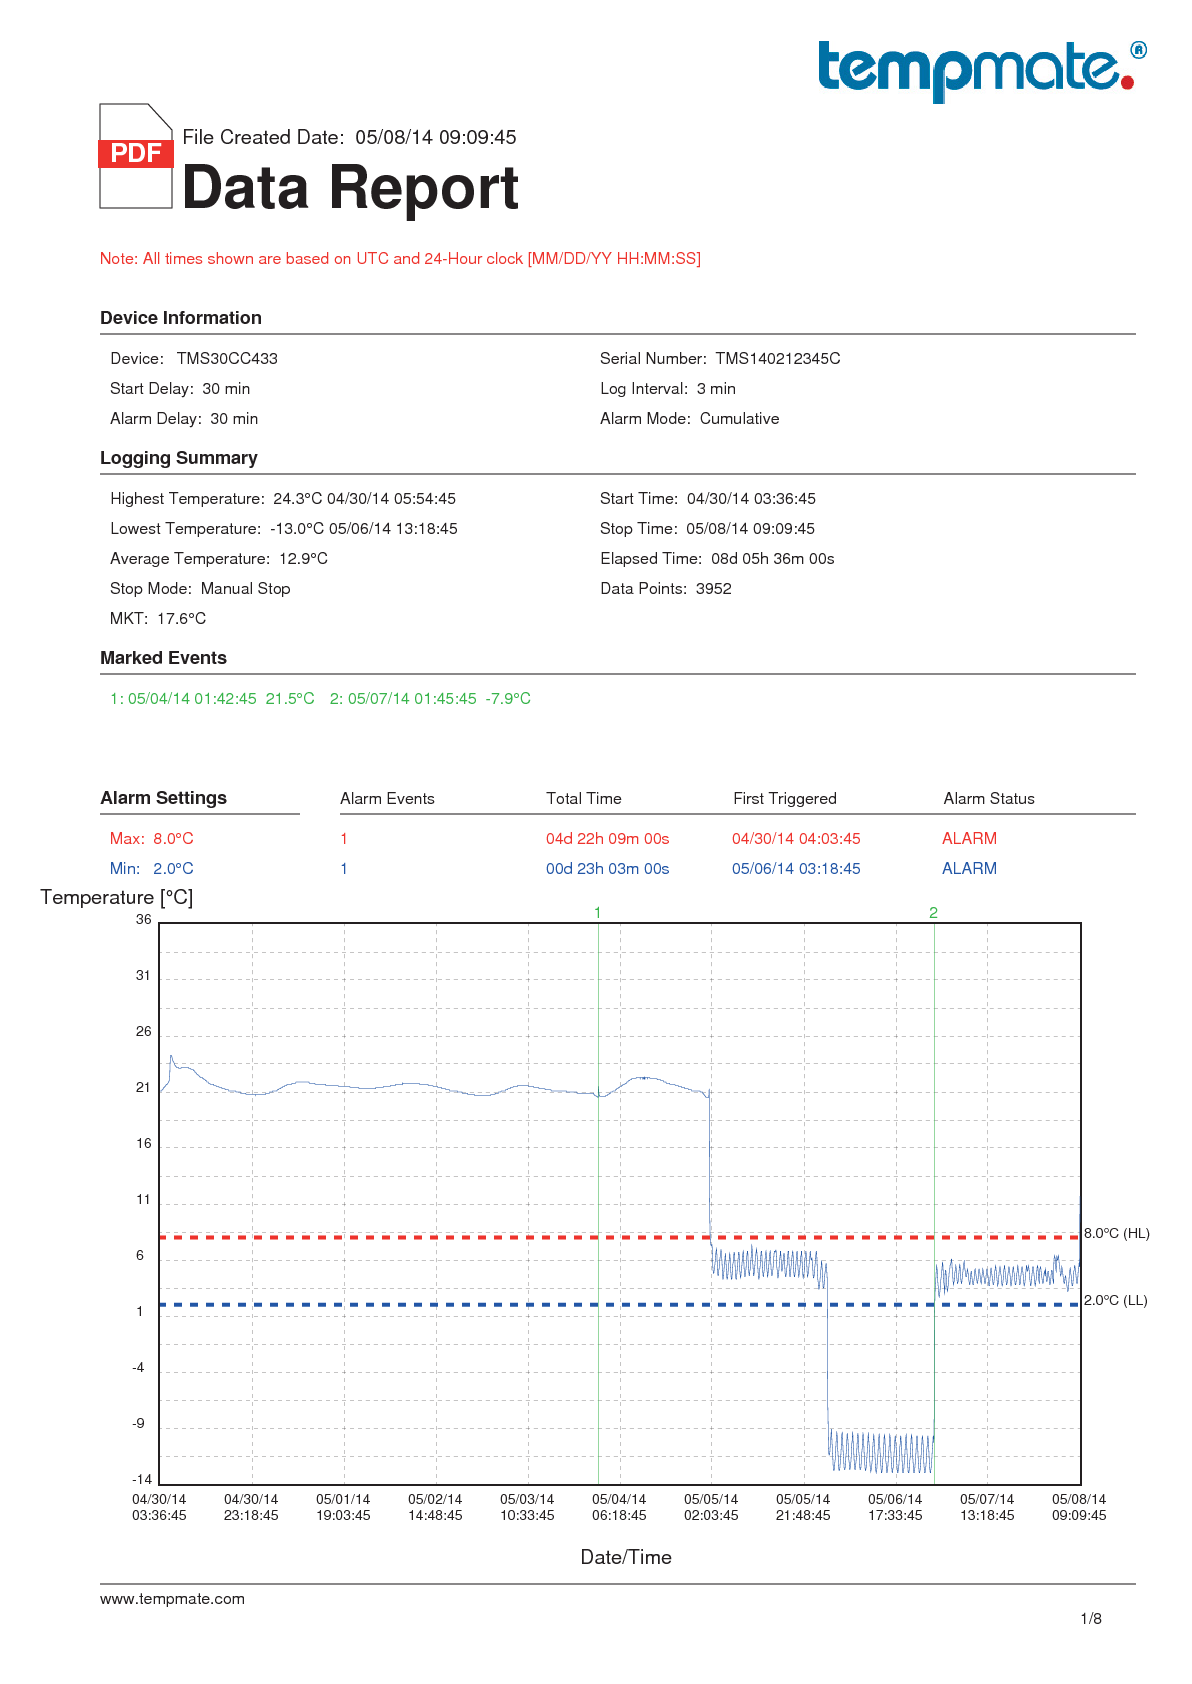Click the Logging Summary section heading
Viewport: 1192px width, 1684px height.
pyautogui.click(x=179, y=458)
